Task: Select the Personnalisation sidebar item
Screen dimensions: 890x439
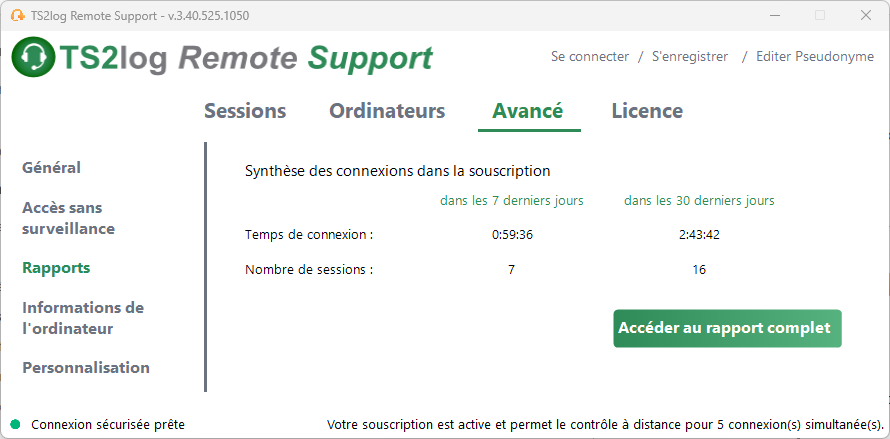Action: point(86,367)
